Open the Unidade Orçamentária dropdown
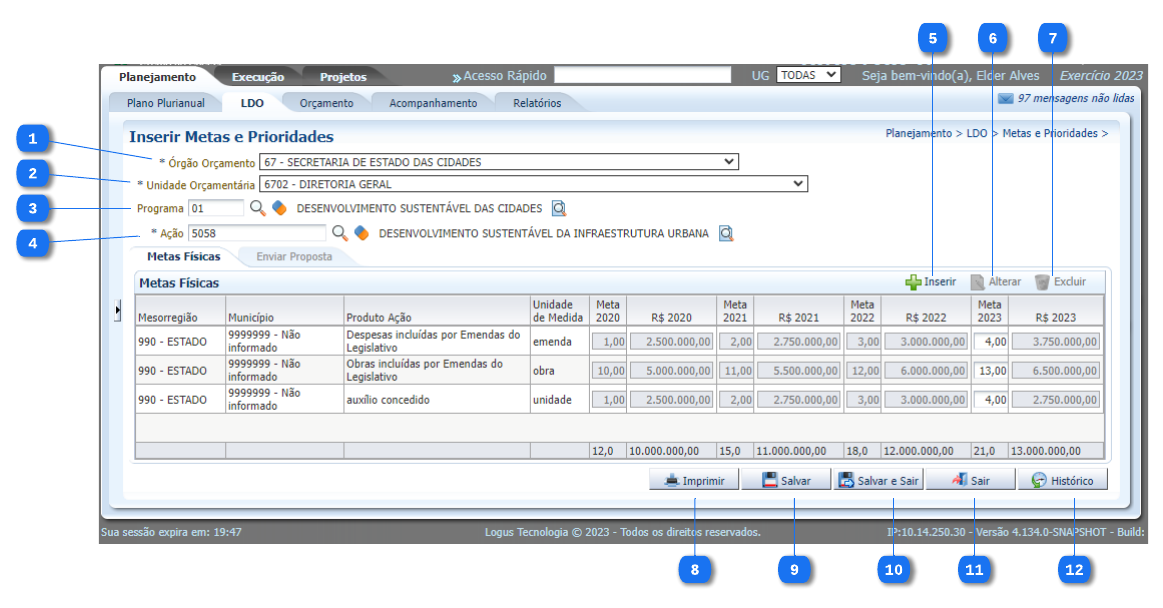This screenshot has height=608, width=1163. 798,184
